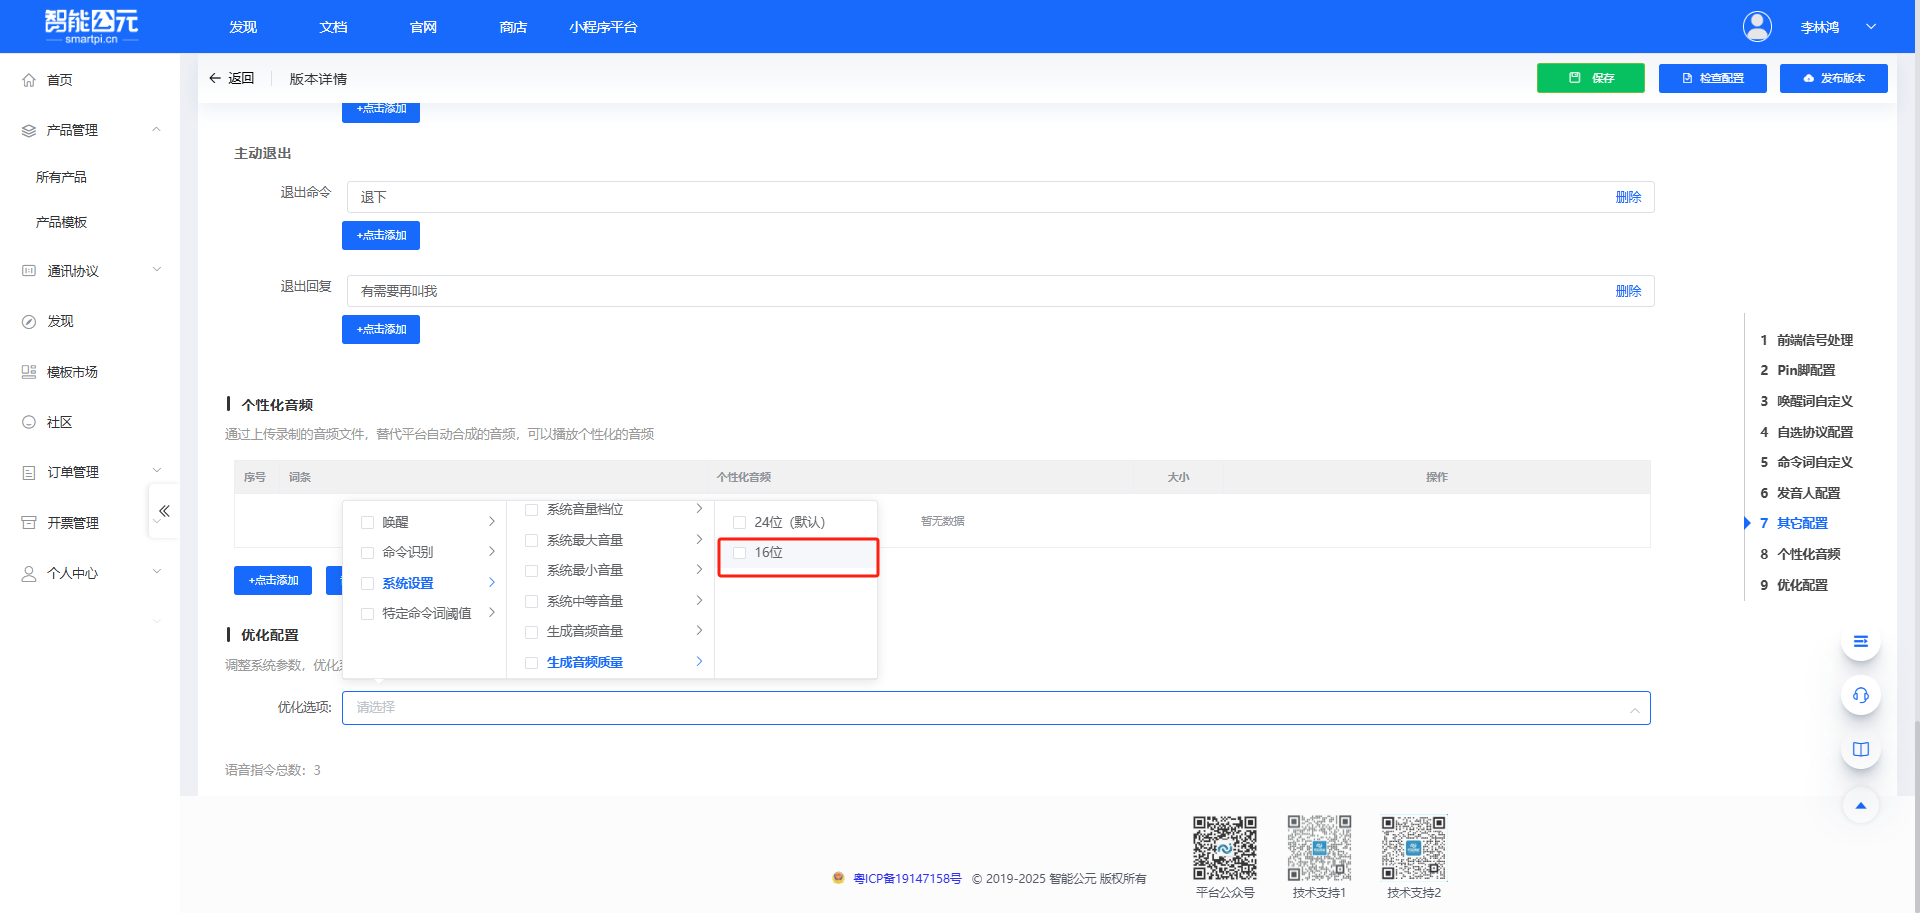Check the 16位 option checkbox
1920x913 pixels.
point(740,553)
